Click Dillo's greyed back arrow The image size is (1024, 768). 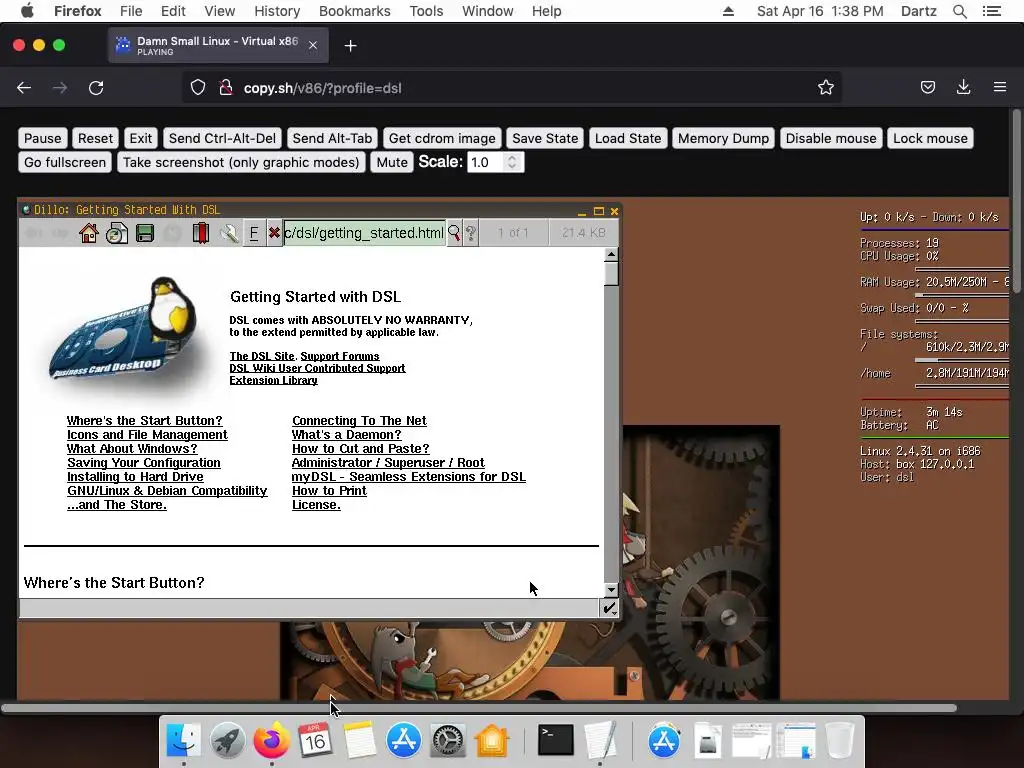click(34, 232)
